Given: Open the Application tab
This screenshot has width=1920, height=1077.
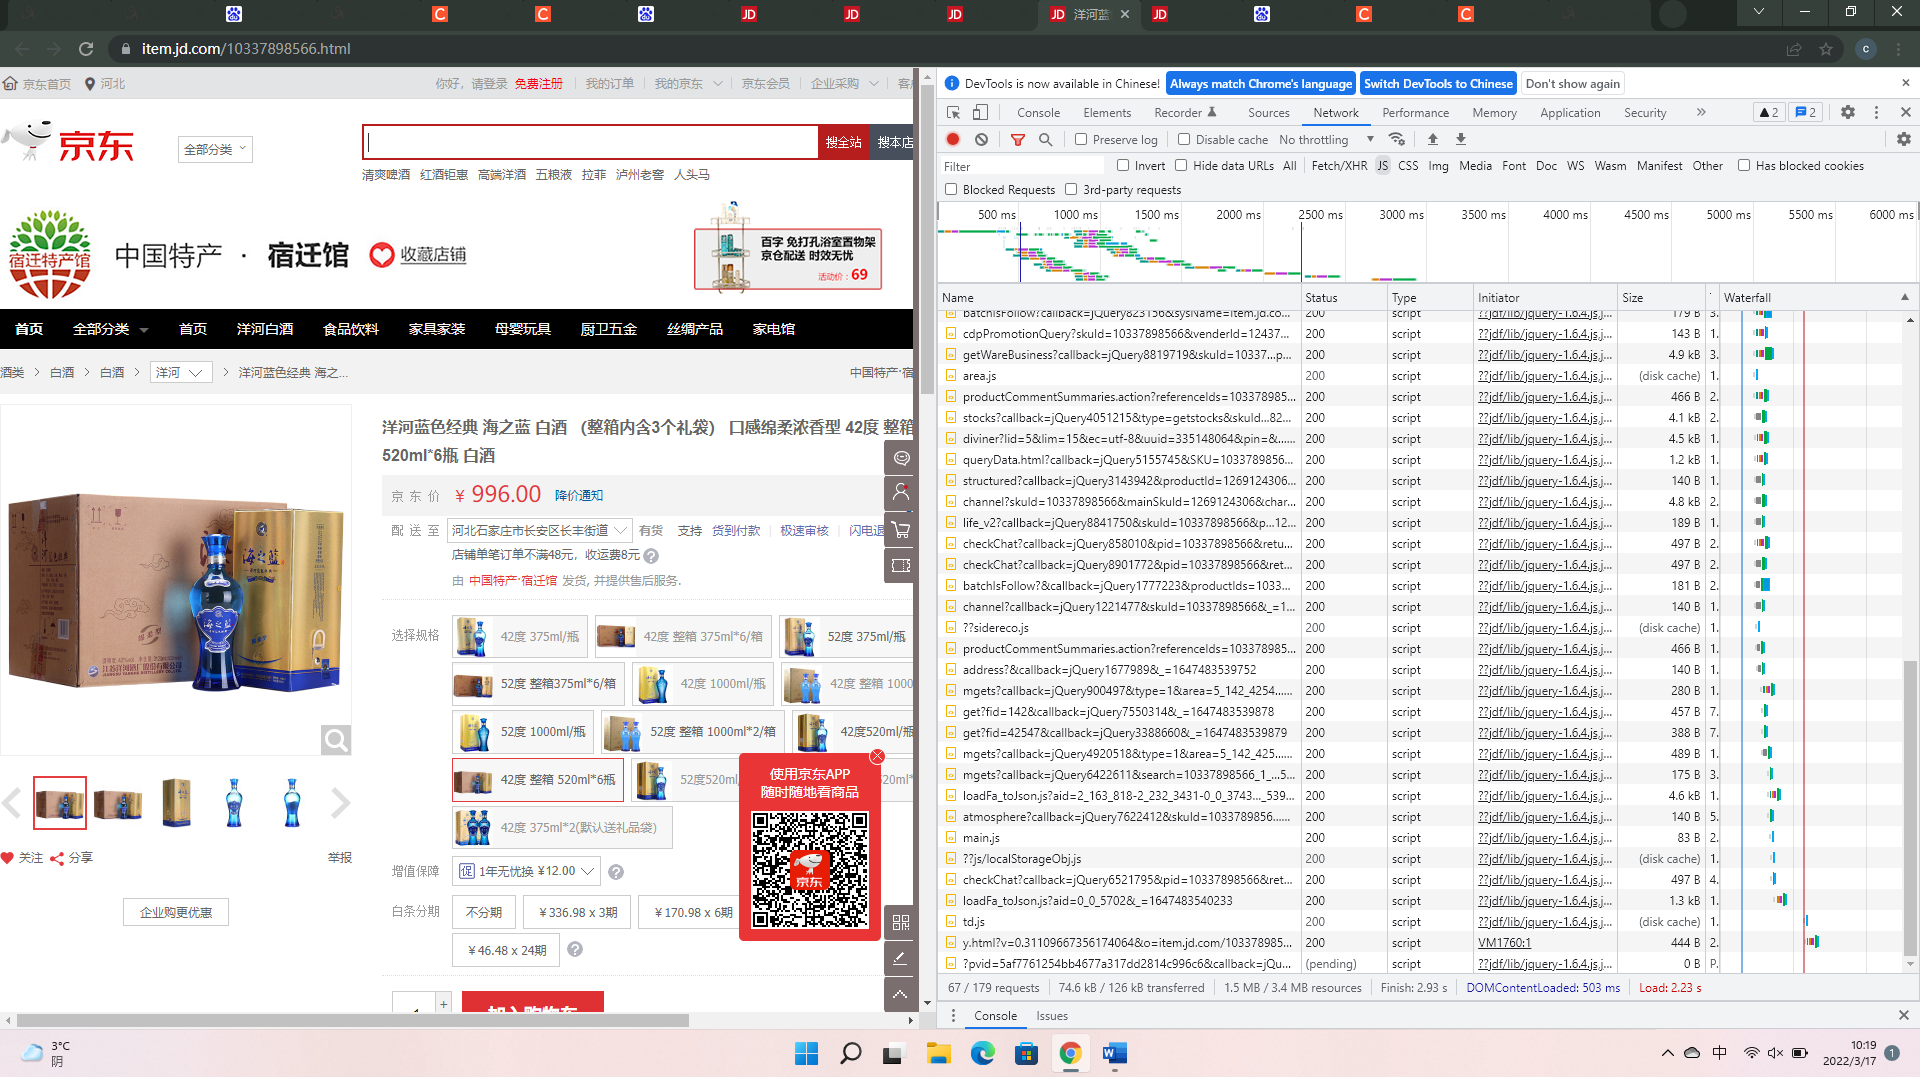Looking at the screenshot, I should pyautogui.click(x=1570, y=113).
